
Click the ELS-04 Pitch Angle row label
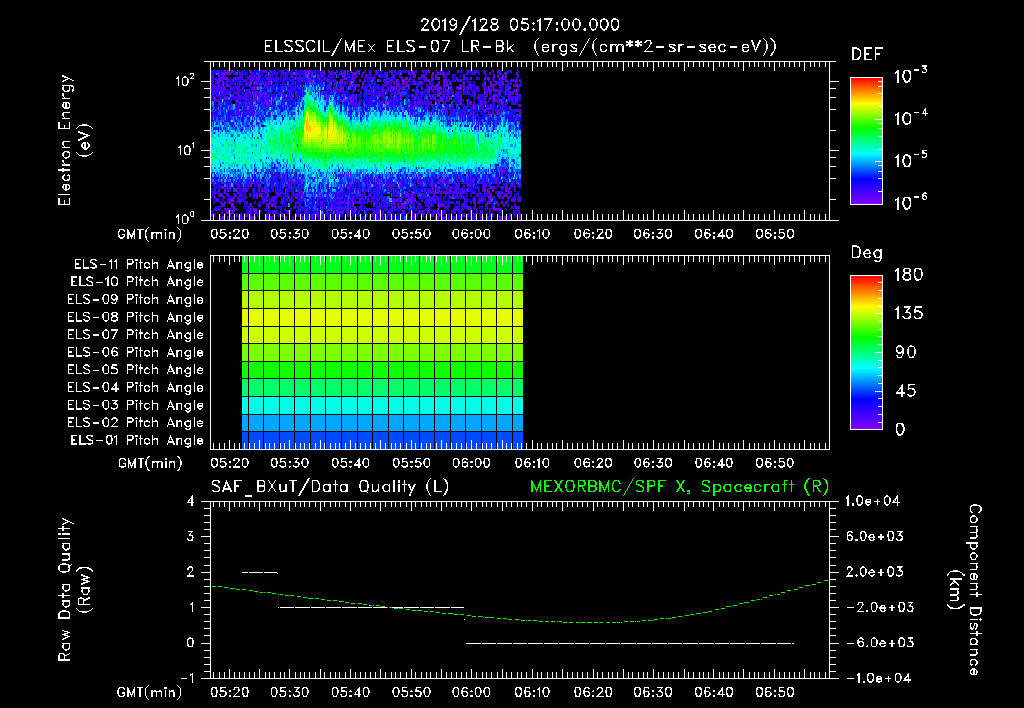(x=136, y=387)
